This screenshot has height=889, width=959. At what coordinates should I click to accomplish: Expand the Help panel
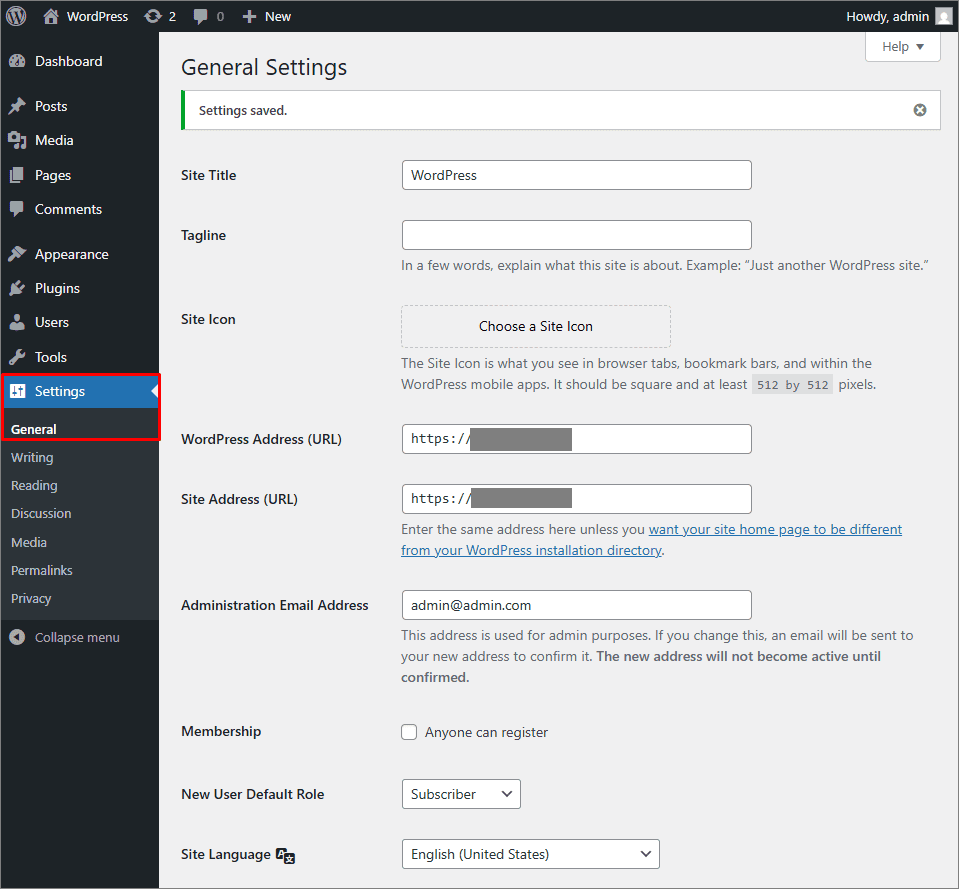(901, 46)
